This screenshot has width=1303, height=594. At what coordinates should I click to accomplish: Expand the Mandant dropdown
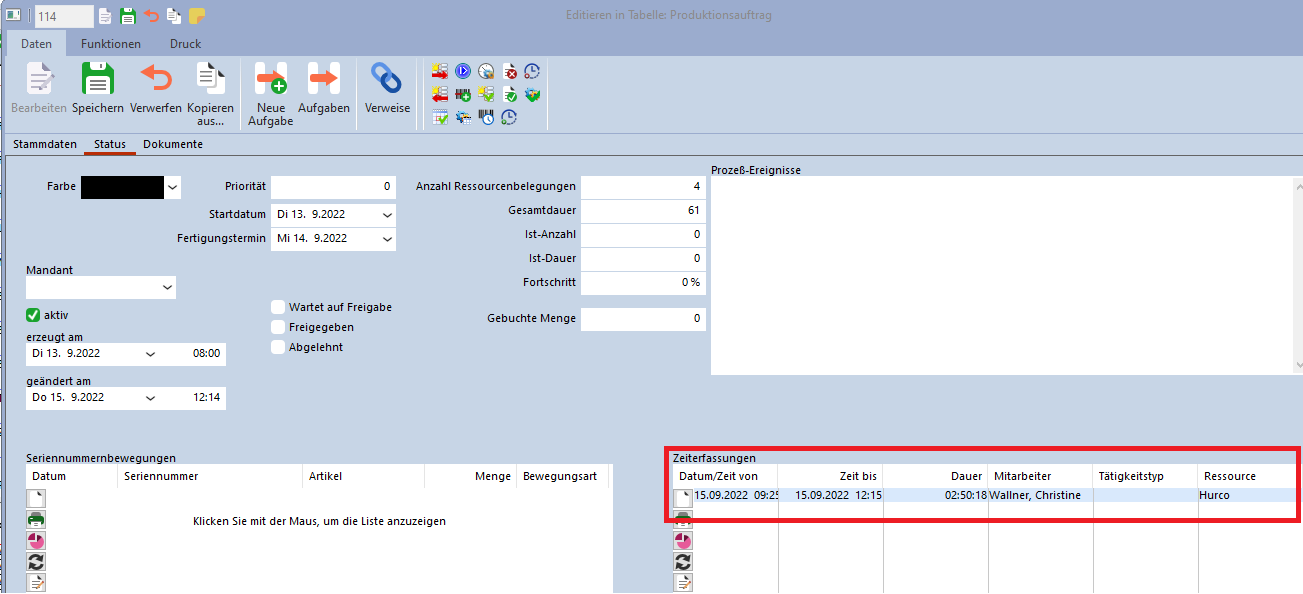click(166, 288)
